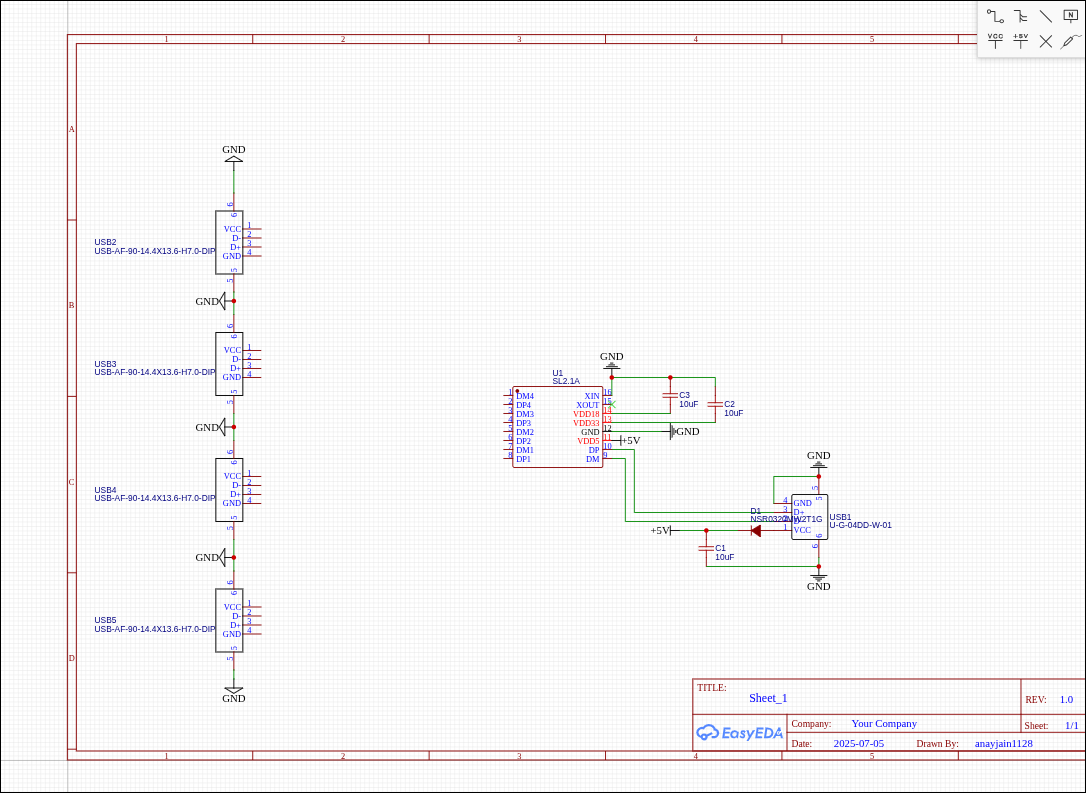Place a +5V net flag
This screenshot has width=1086, height=793.
[x=1020, y=41]
